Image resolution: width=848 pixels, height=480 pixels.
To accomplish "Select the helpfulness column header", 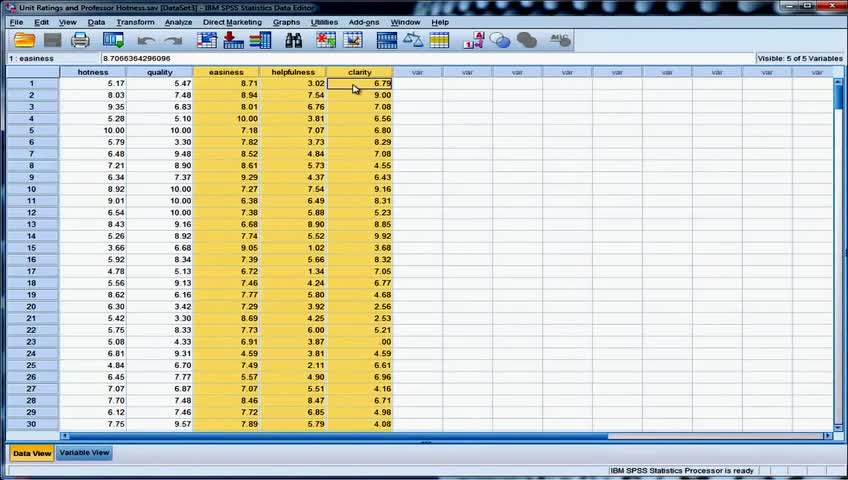I will pyautogui.click(x=293, y=72).
